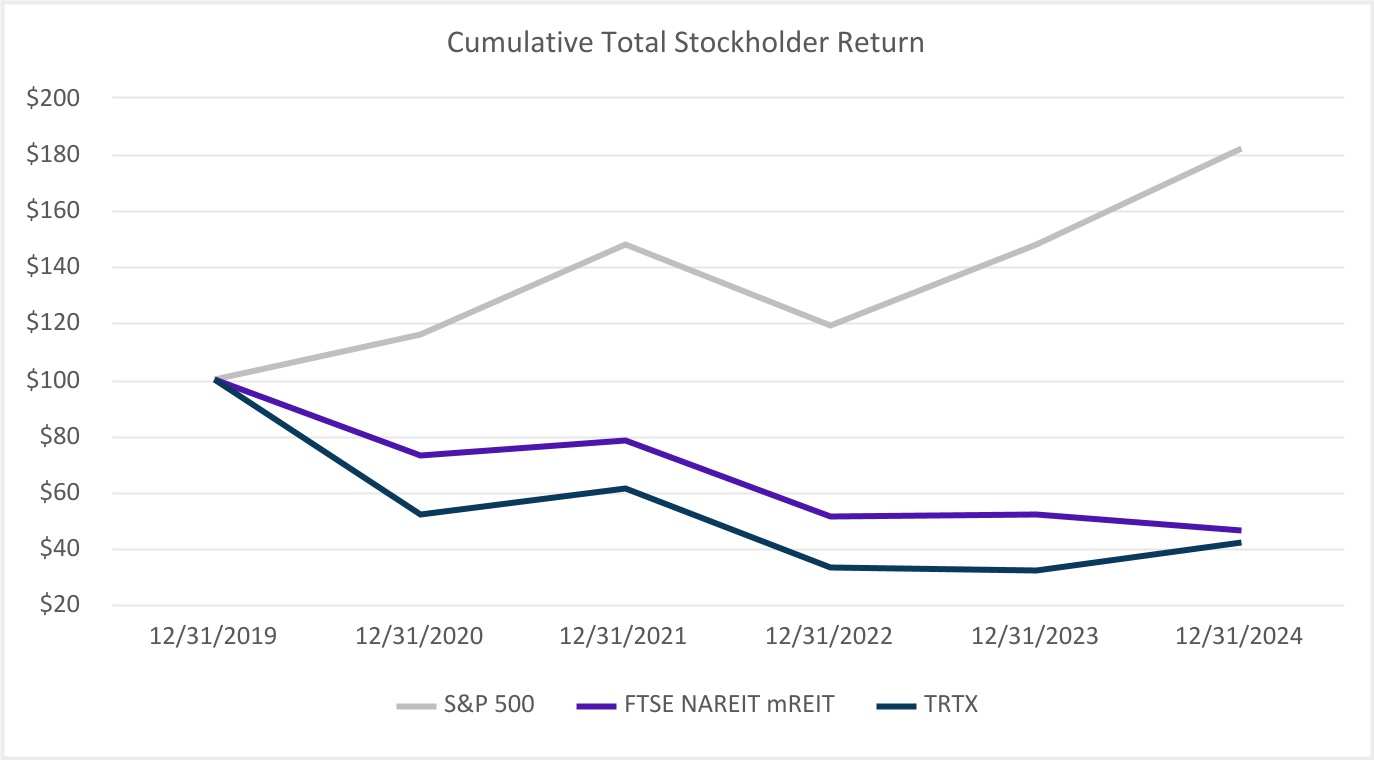Select the TRTX line point at 12/31/2020
The height and width of the screenshot is (760, 1374).
421,514
